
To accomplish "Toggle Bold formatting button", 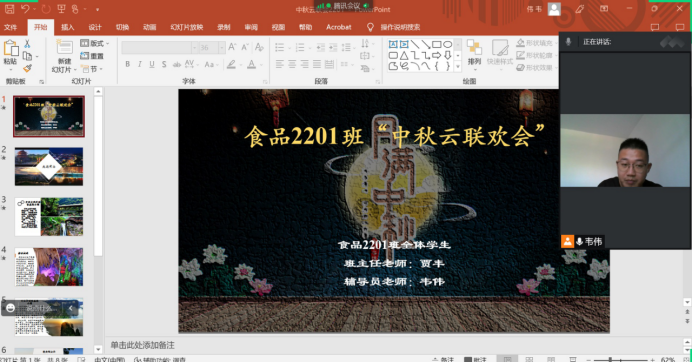I will point(128,64).
